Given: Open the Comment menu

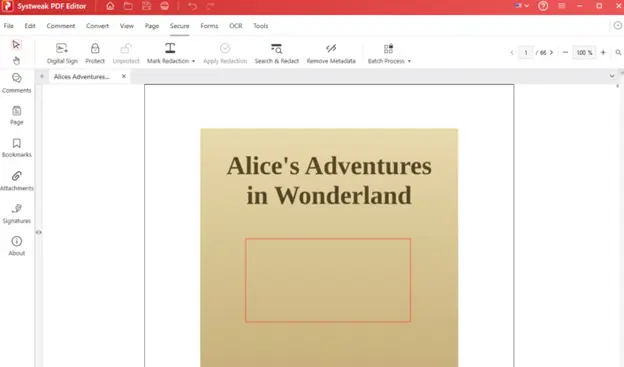Looking at the screenshot, I should click(x=60, y=26).
